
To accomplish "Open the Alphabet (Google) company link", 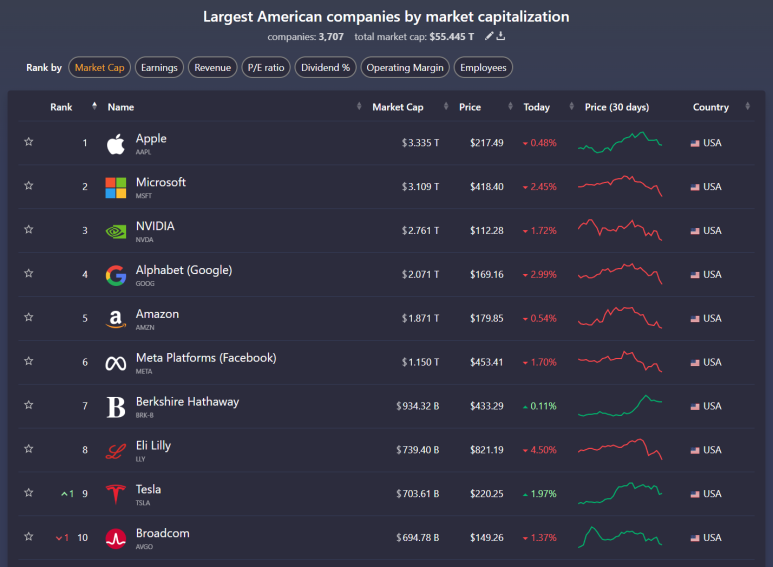I will (184, 270).
